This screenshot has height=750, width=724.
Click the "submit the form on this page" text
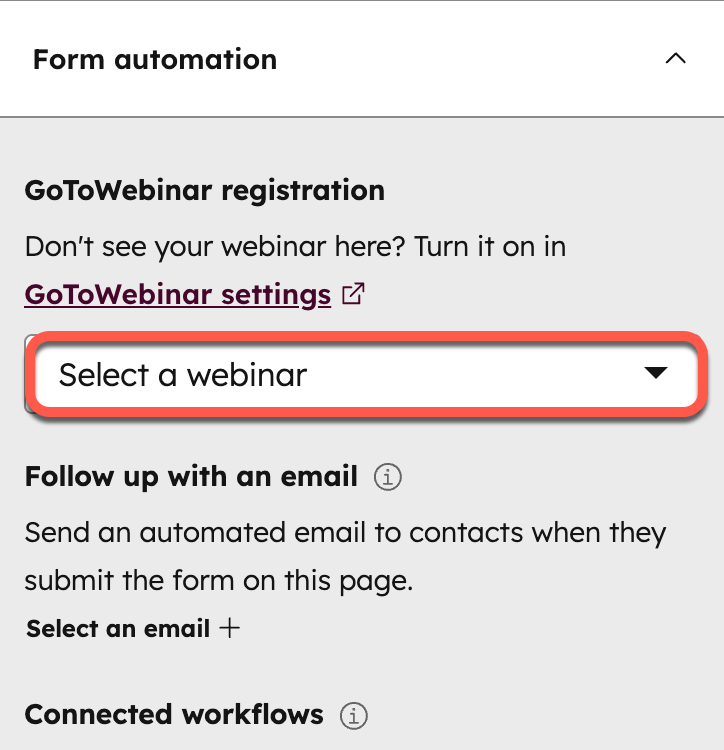pos(218,581)
